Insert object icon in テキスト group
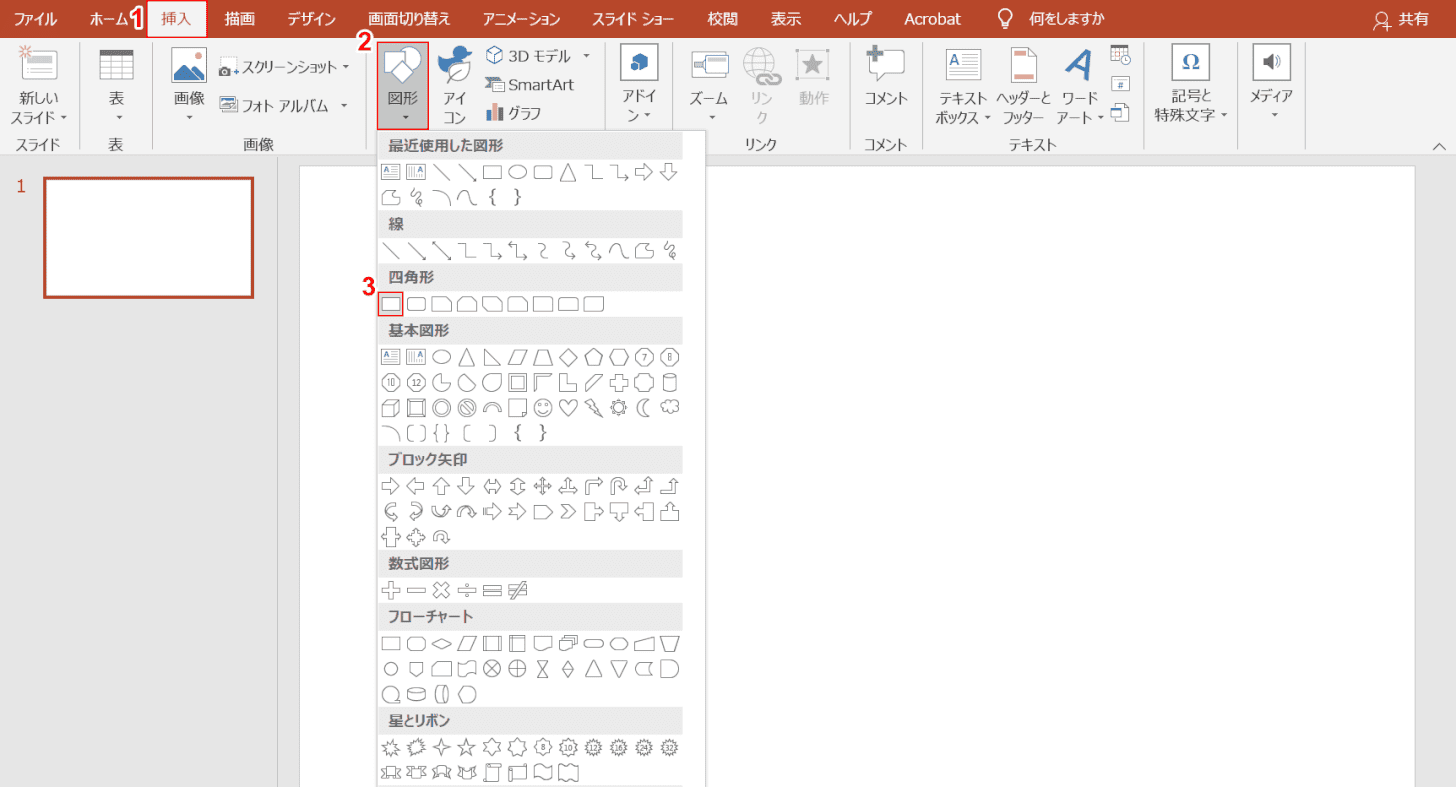This screenshot has width=1456, height=787. point(1120,112)
